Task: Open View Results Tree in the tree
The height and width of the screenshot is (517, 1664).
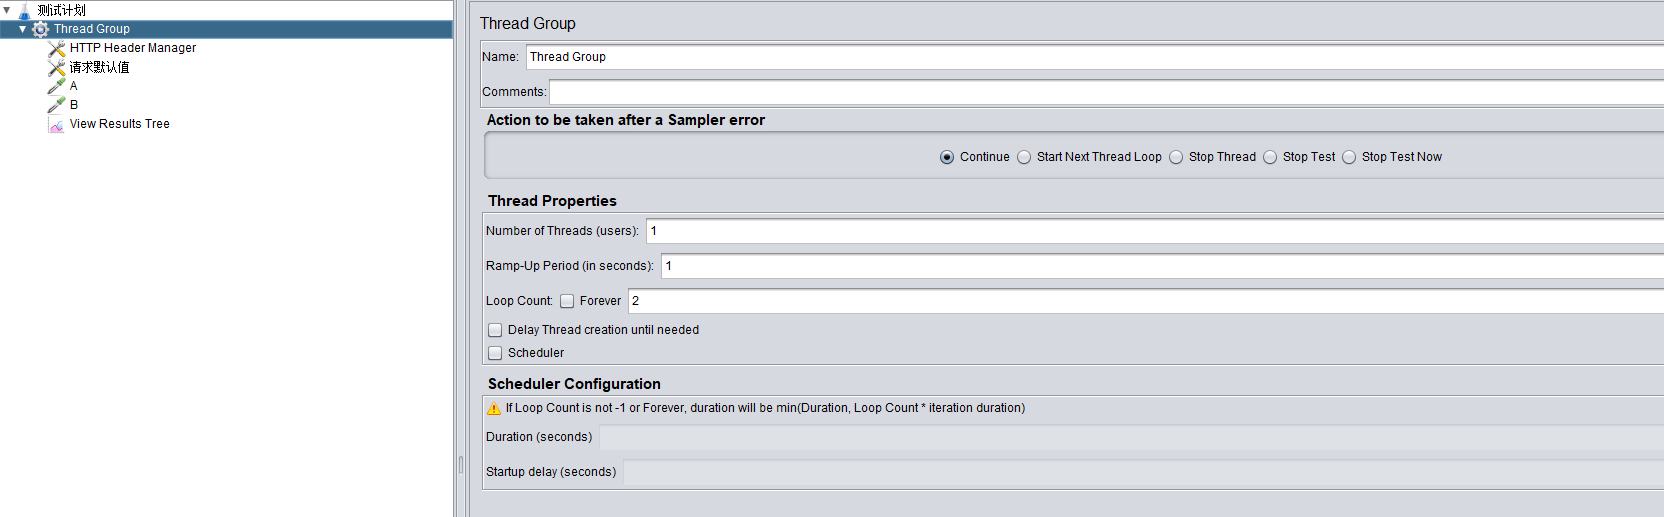Action: pos(119,124)
